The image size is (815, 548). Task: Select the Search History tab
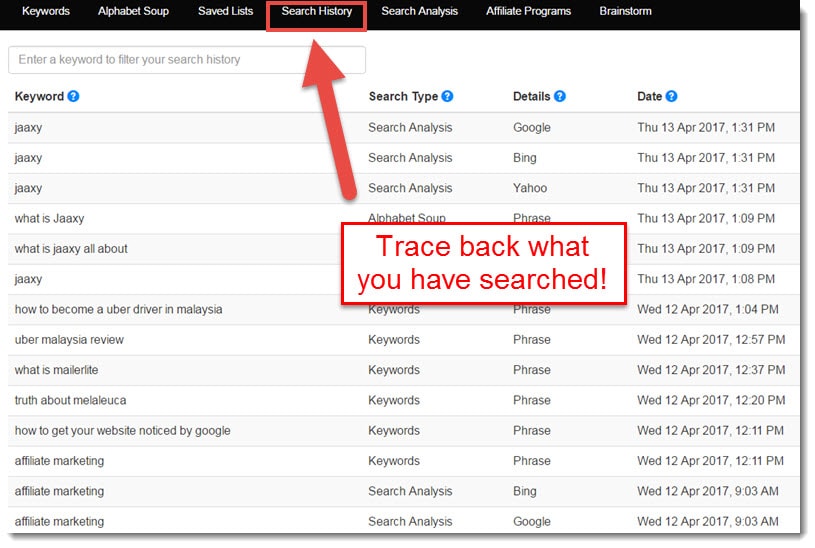317,11
